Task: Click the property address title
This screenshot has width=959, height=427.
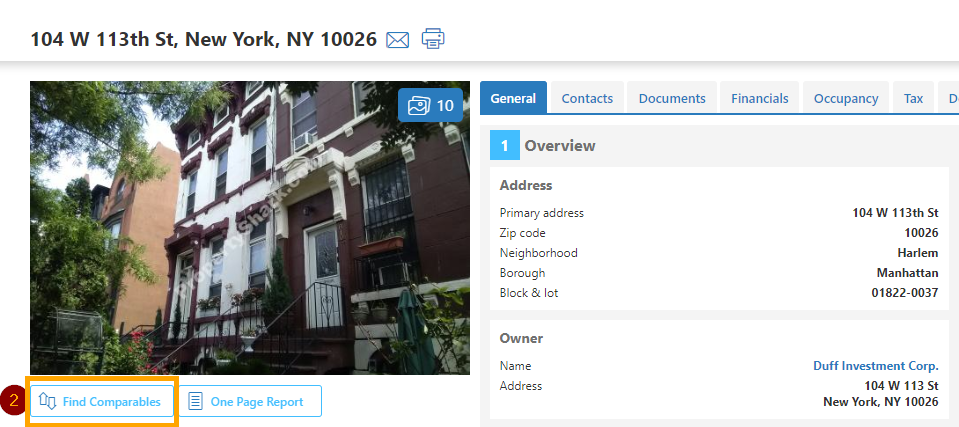Action: pos(204,39)
